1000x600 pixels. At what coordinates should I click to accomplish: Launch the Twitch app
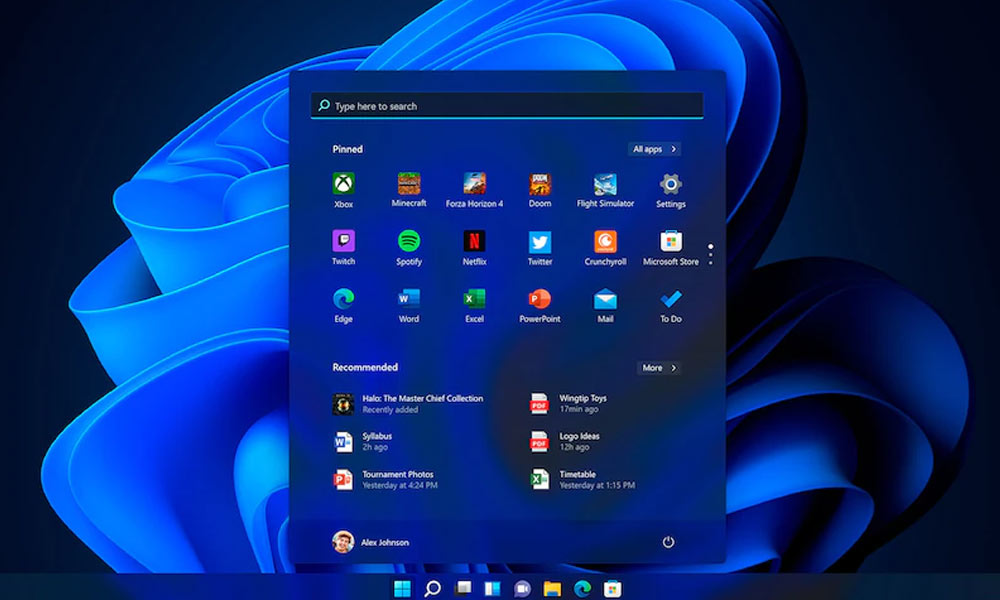(343, 247)
